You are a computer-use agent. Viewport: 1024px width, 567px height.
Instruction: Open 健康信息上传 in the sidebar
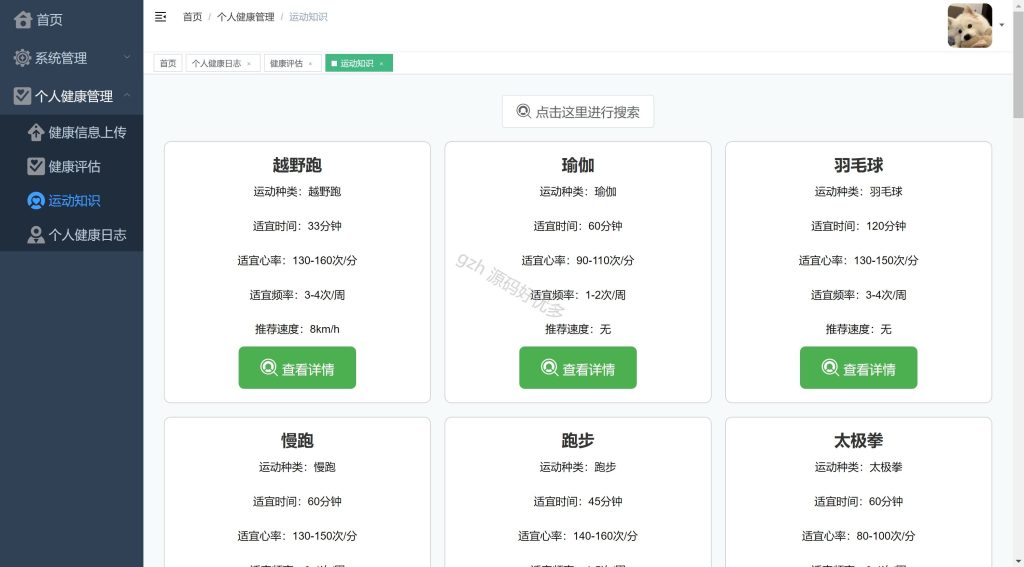(72, 133)
